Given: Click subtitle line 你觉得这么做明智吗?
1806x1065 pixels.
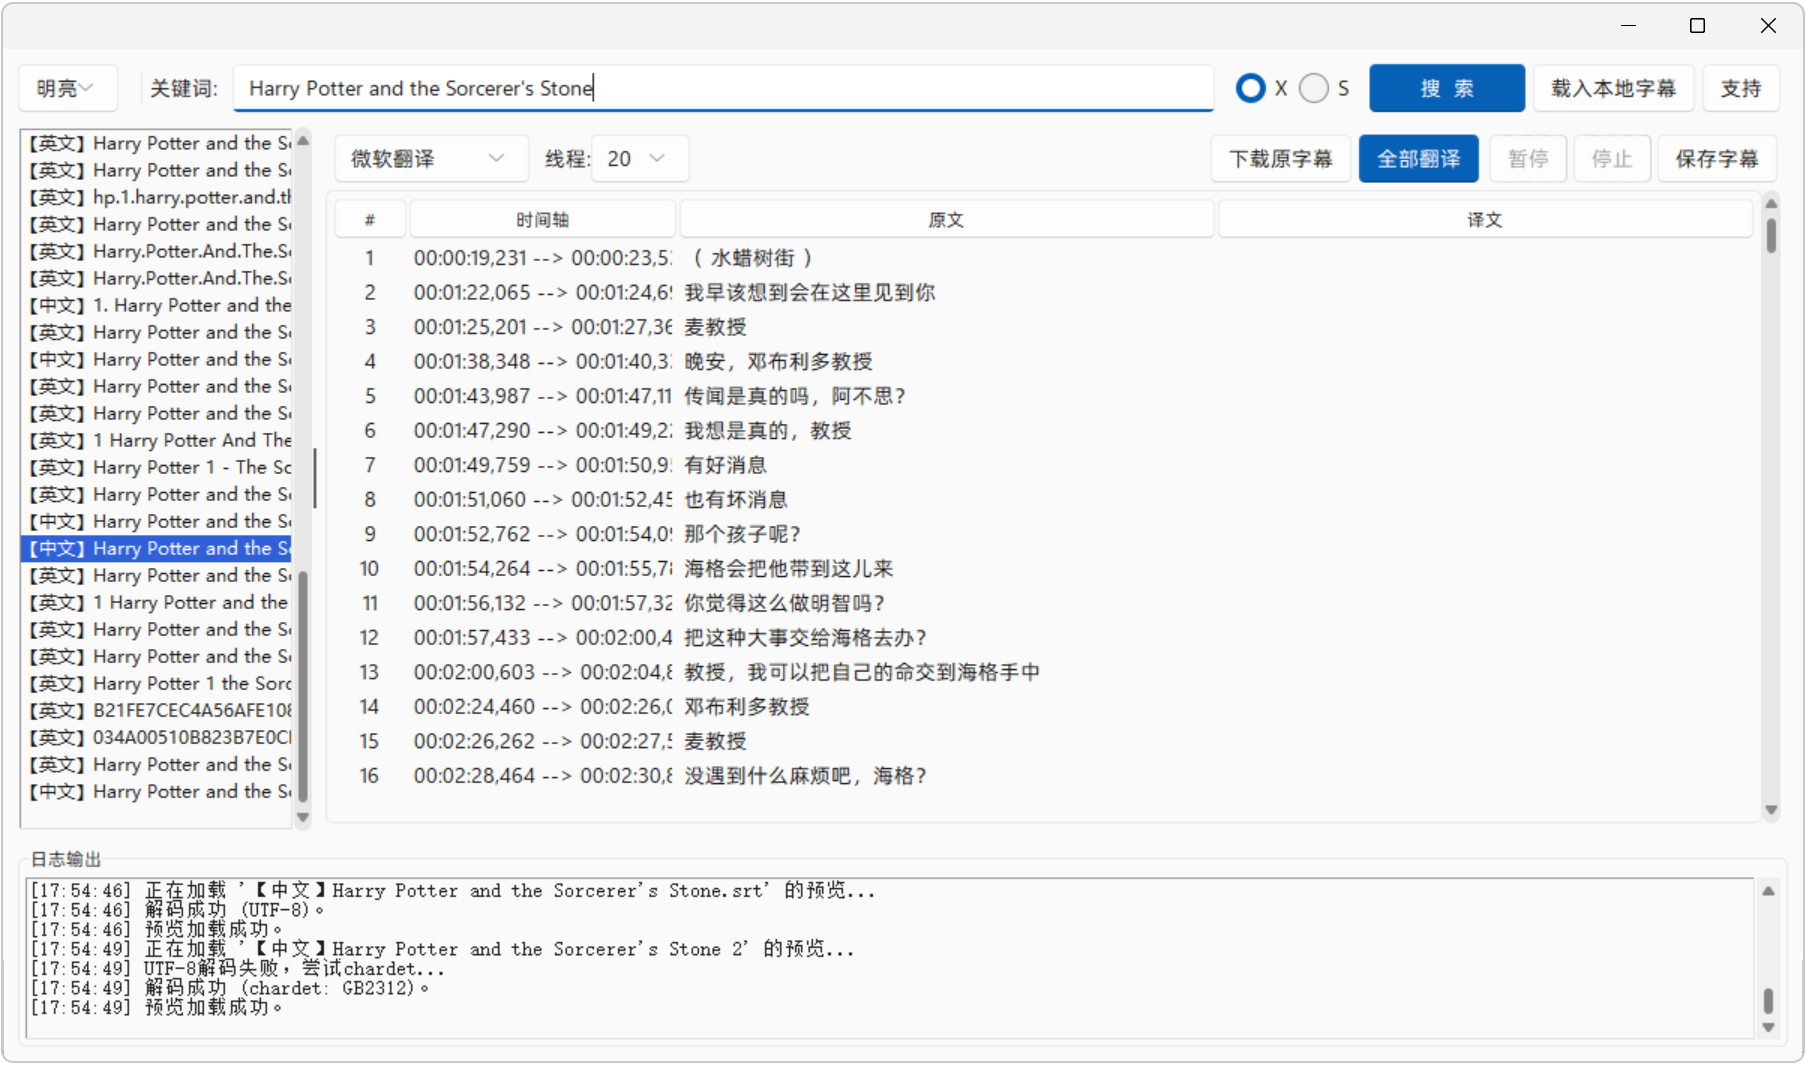Looking at the screenshot, I should (x=785, y=603).
